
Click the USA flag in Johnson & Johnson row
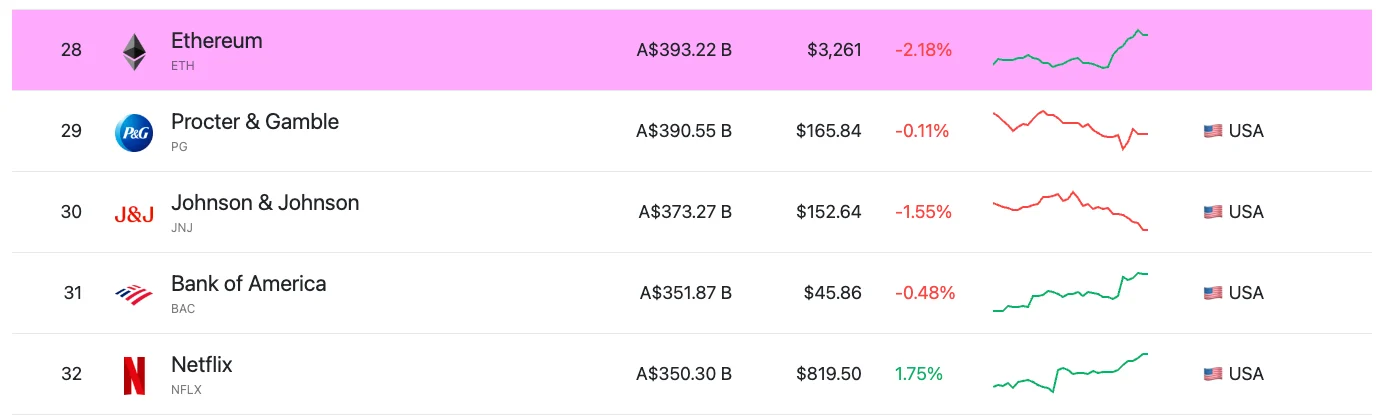[1213, 212]
